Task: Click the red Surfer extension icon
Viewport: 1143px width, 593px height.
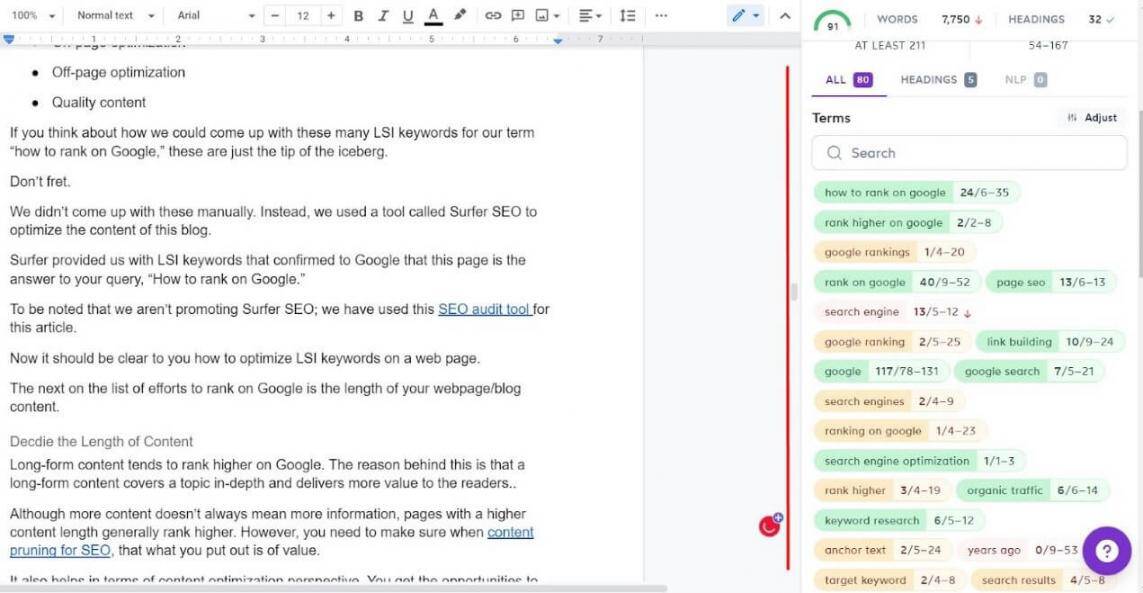Action: pos(769,525)
